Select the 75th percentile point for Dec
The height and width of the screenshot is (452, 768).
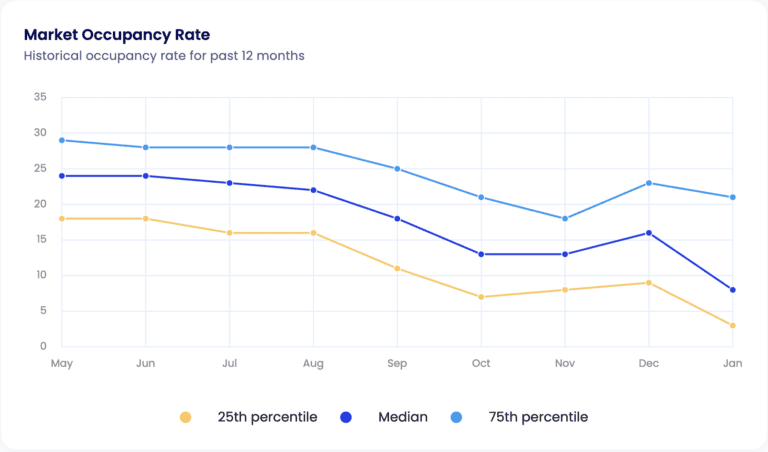pos(649,183)
